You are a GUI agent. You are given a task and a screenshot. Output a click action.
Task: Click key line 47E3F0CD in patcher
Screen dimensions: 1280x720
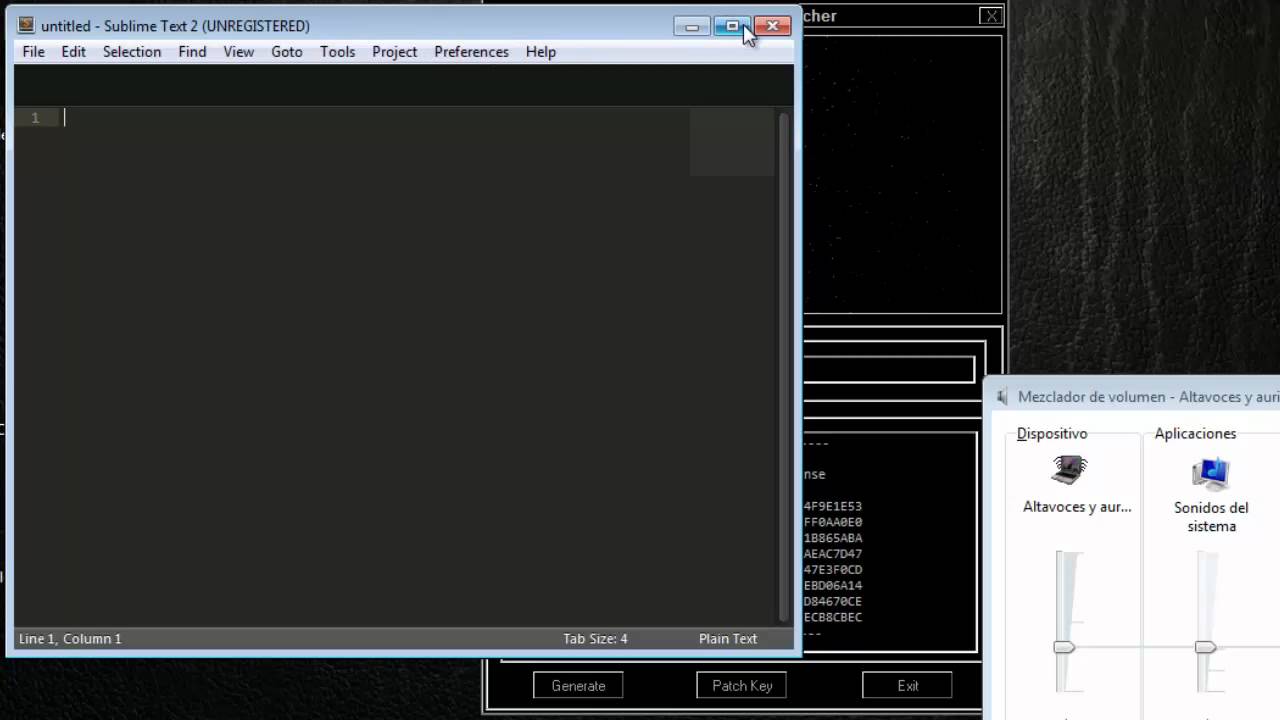[833, 570]
